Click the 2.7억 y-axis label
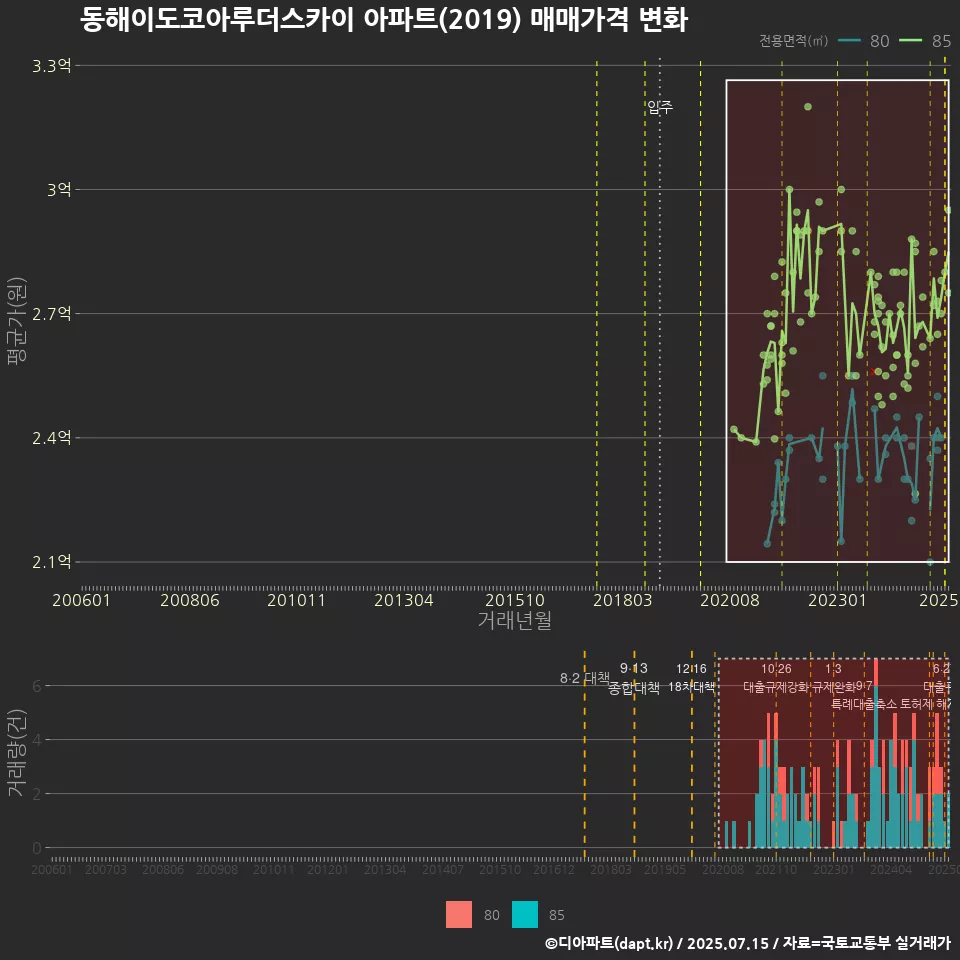960x960 pixels. coord(51,314)
